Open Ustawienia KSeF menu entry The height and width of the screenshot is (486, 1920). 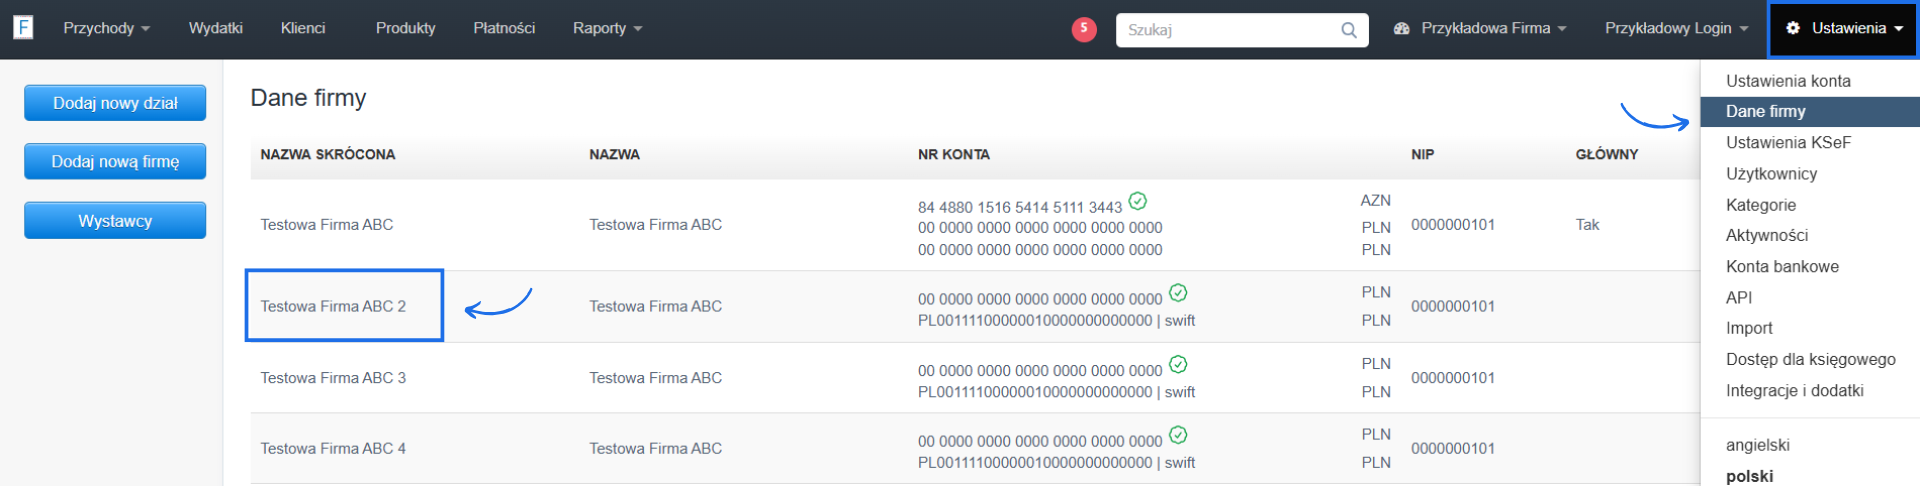[1788, 143]
